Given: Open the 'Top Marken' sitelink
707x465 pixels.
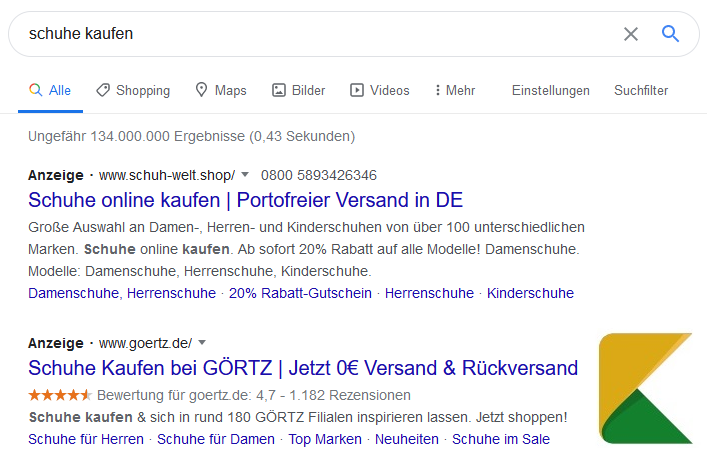Looking at the screenshot, I should click(x=325, y=439).
